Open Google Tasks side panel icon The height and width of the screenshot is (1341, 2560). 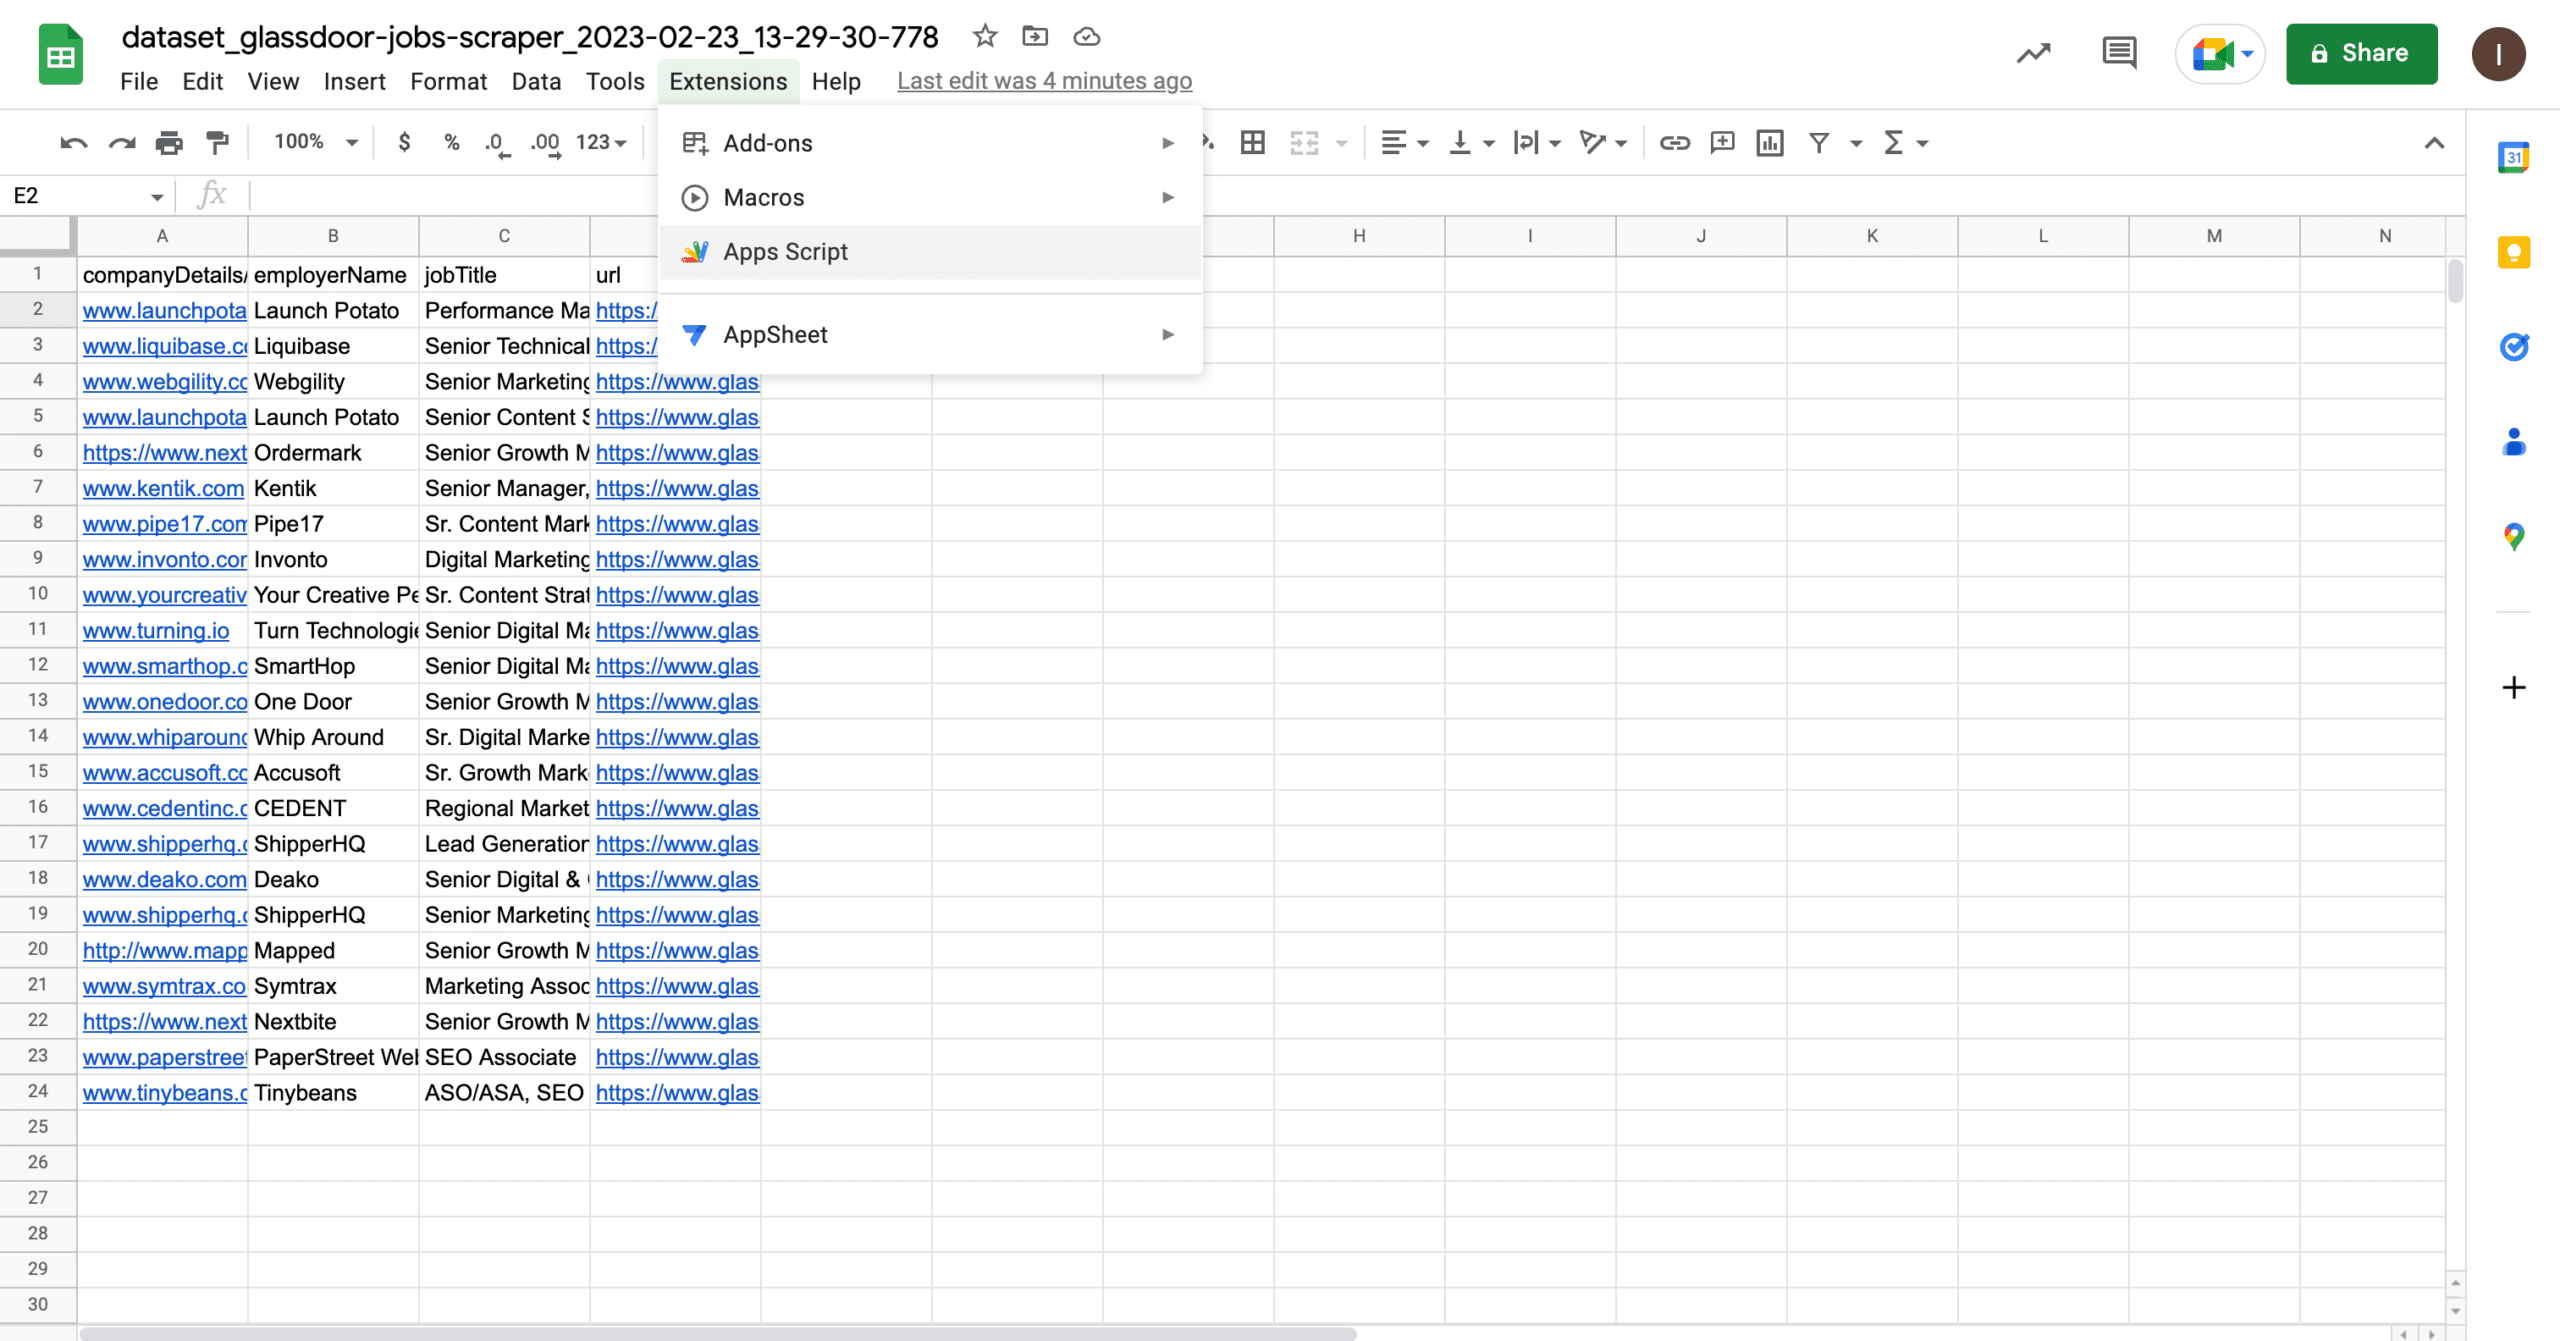[x=2514, y=346]
